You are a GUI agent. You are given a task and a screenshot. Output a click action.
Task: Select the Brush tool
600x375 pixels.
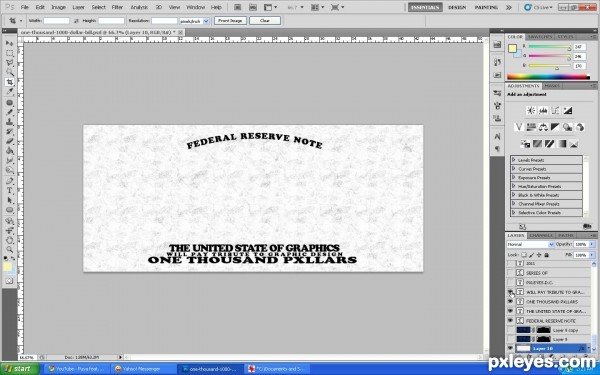(10, 112)
